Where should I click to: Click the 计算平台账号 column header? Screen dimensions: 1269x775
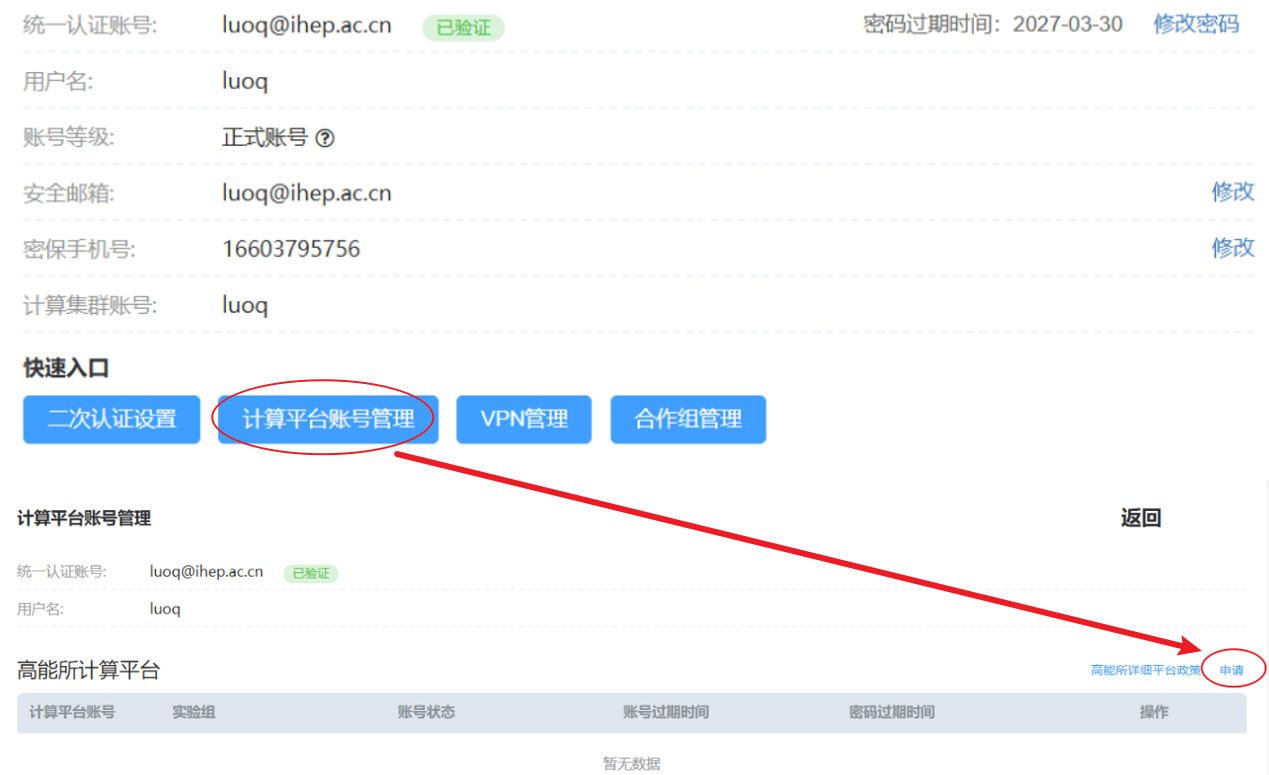[x=72, y=712]
